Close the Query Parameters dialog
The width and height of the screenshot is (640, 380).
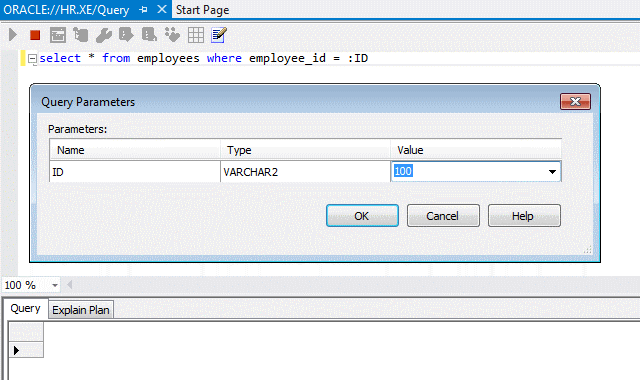(x=575, y=102)
